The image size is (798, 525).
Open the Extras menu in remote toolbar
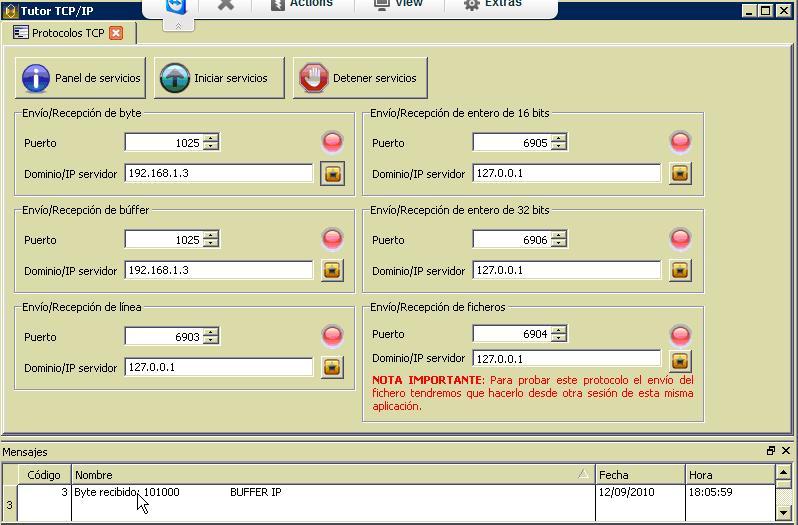click(x=493, y=4)
